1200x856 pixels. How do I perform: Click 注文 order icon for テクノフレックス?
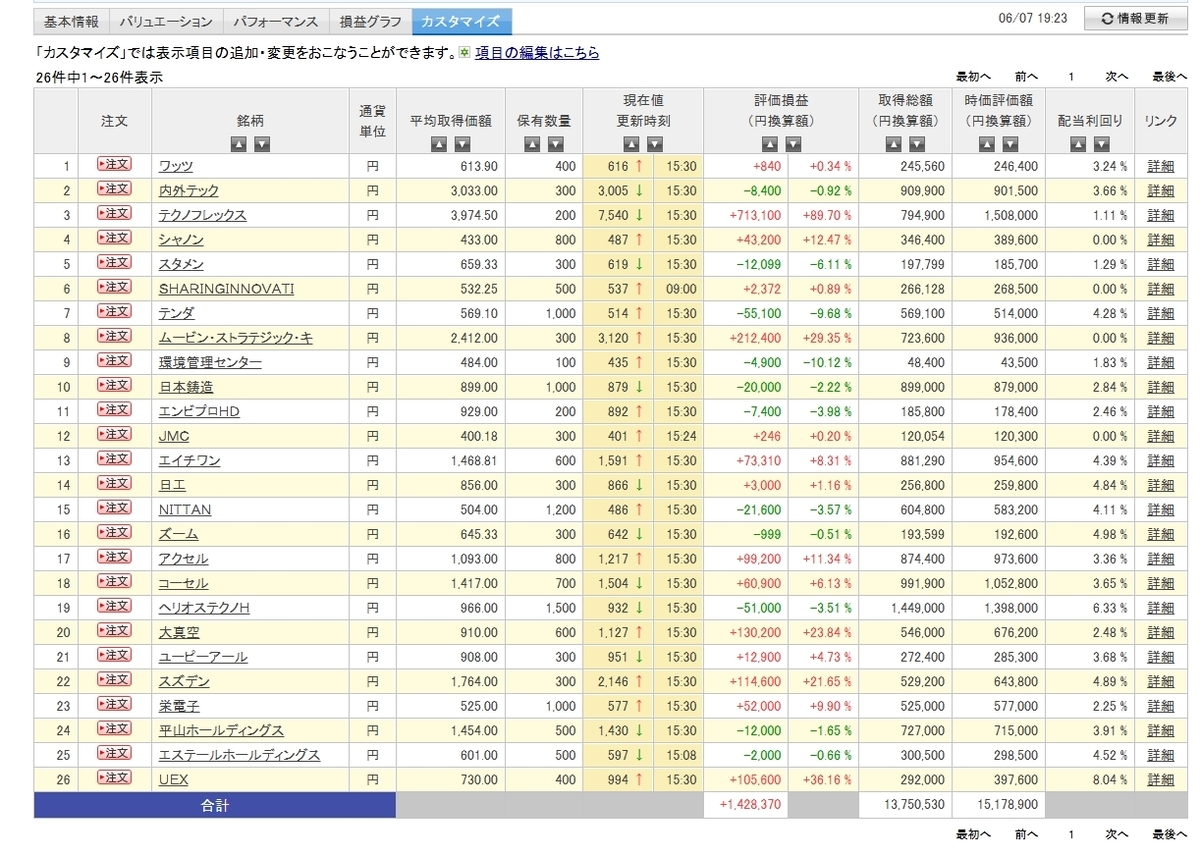click(114, 213)
